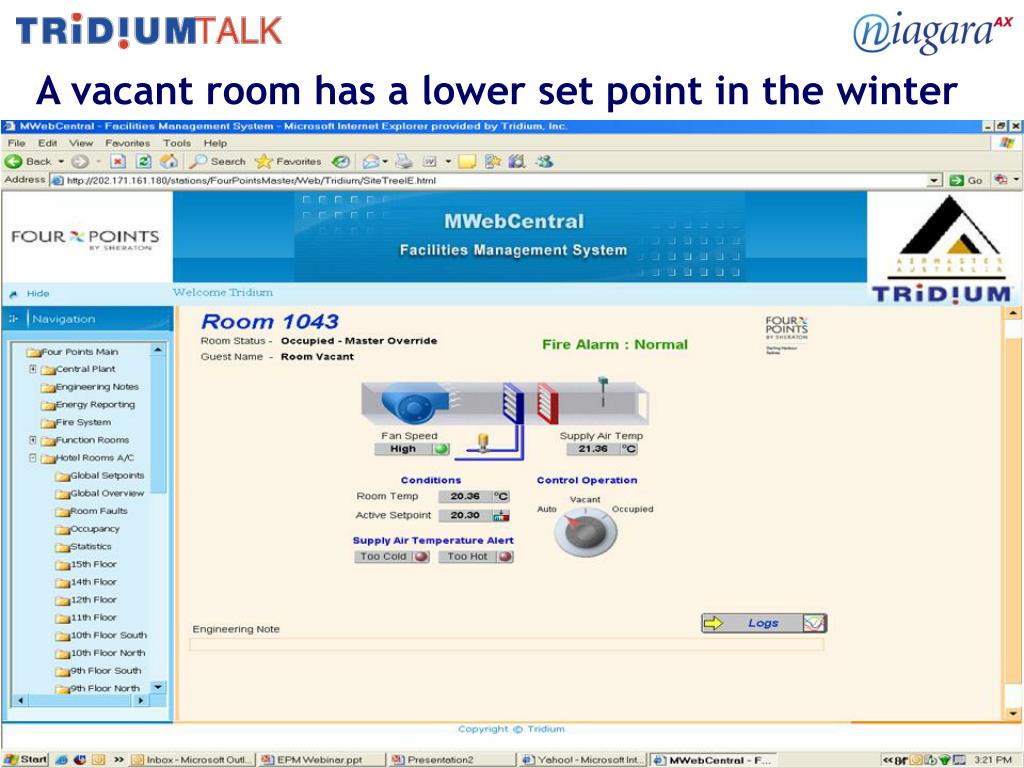Turn the Control Operation rotary knob
The height and width of the screenshot is (768, 1024).
585,534
